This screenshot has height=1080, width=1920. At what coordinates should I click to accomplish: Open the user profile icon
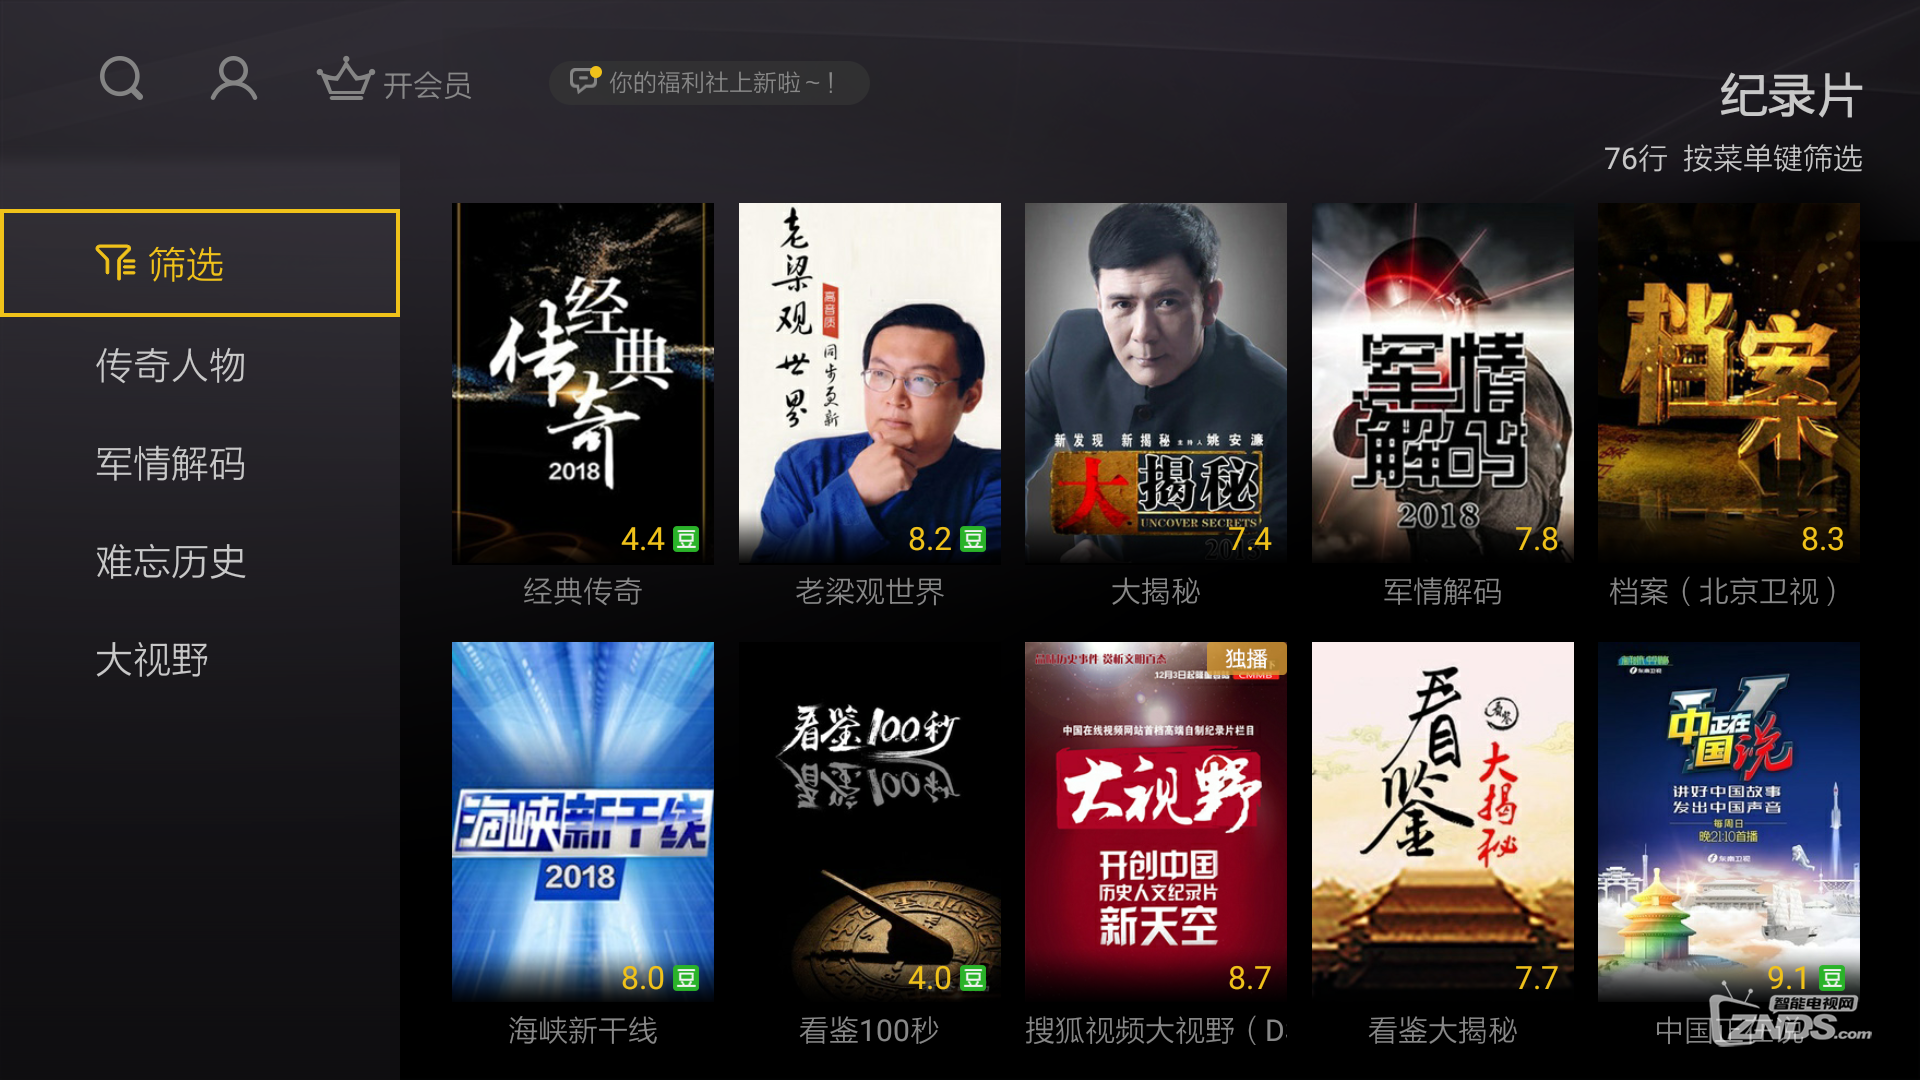pyautogui.click(x=234, y=79)
